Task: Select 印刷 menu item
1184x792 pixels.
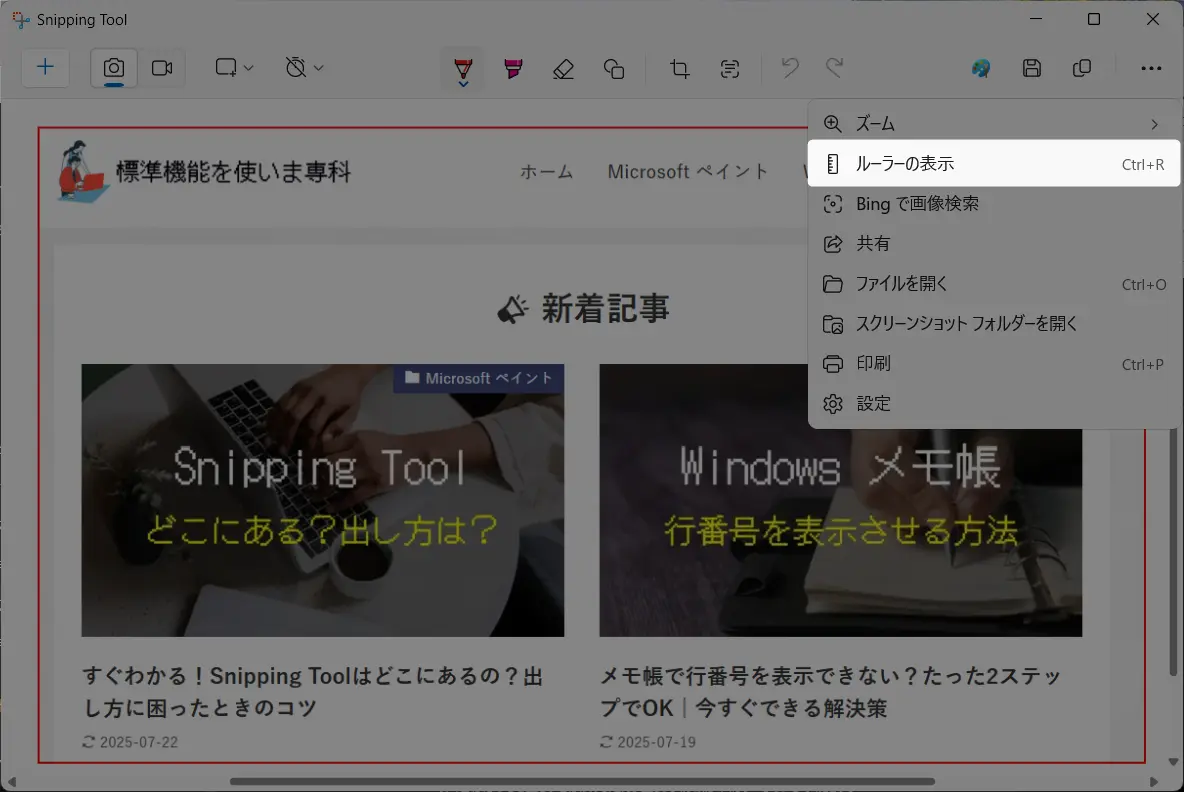Action: (x=993, y=364)
